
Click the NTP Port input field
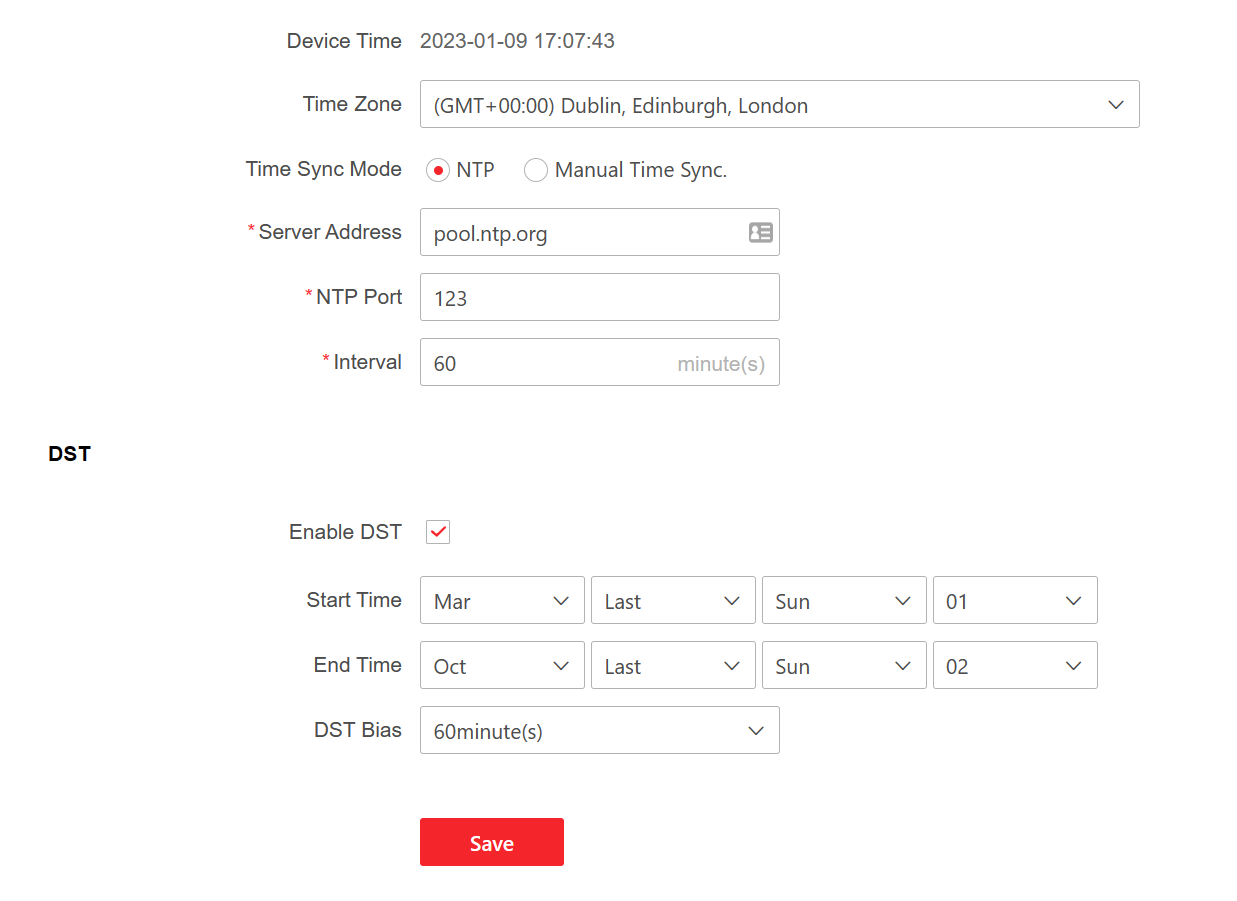coord(599,298)
